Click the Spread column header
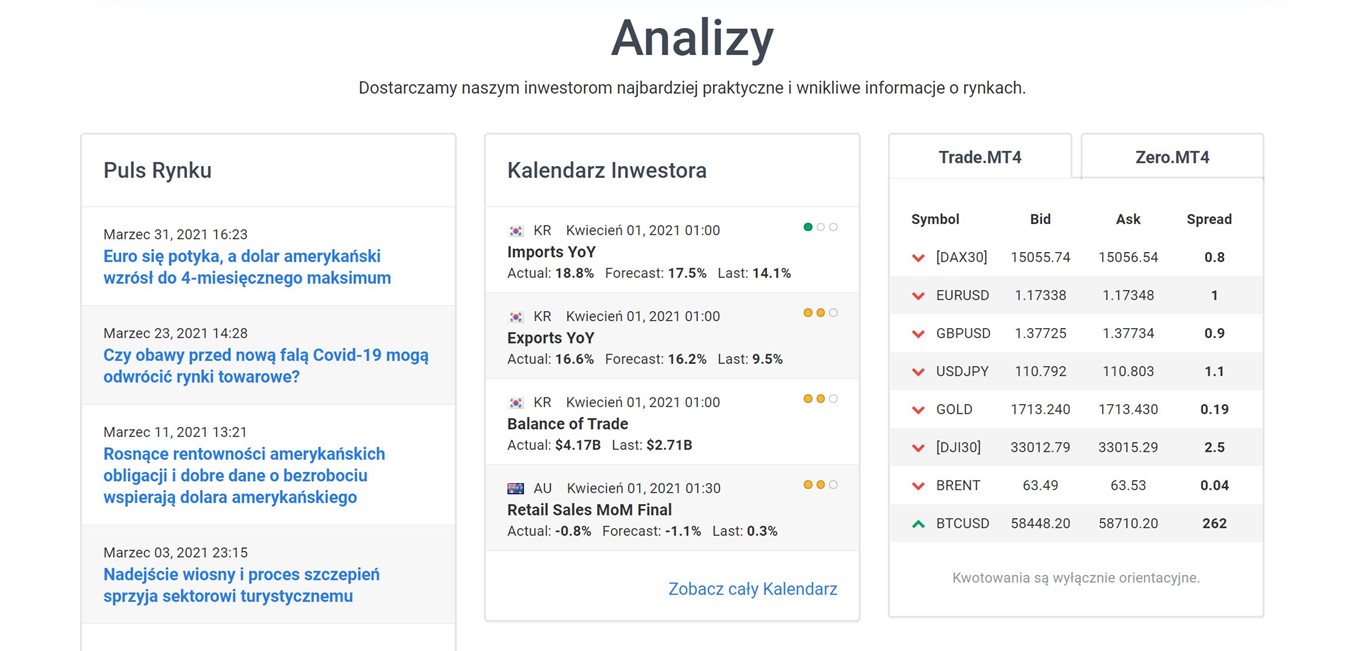The height and width of the screenshot is (651, 1354). [x=1208, y=219]
